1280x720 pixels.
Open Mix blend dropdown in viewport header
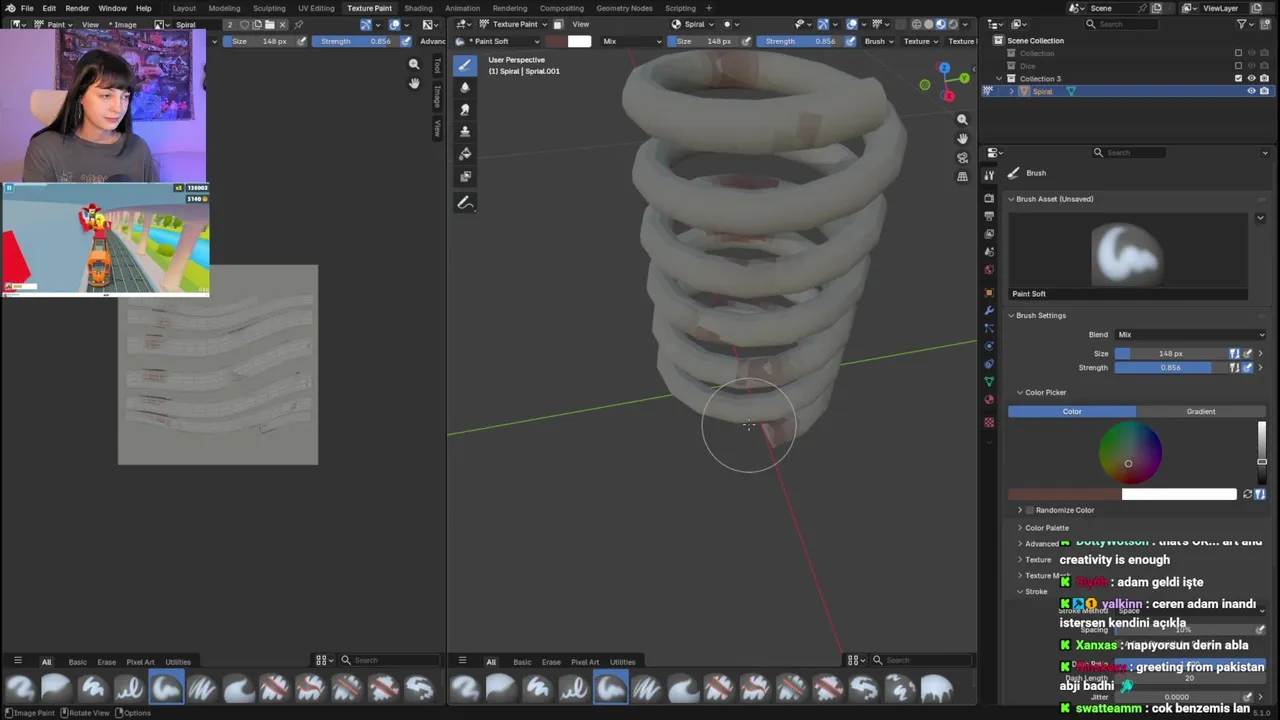pos(631,41)
